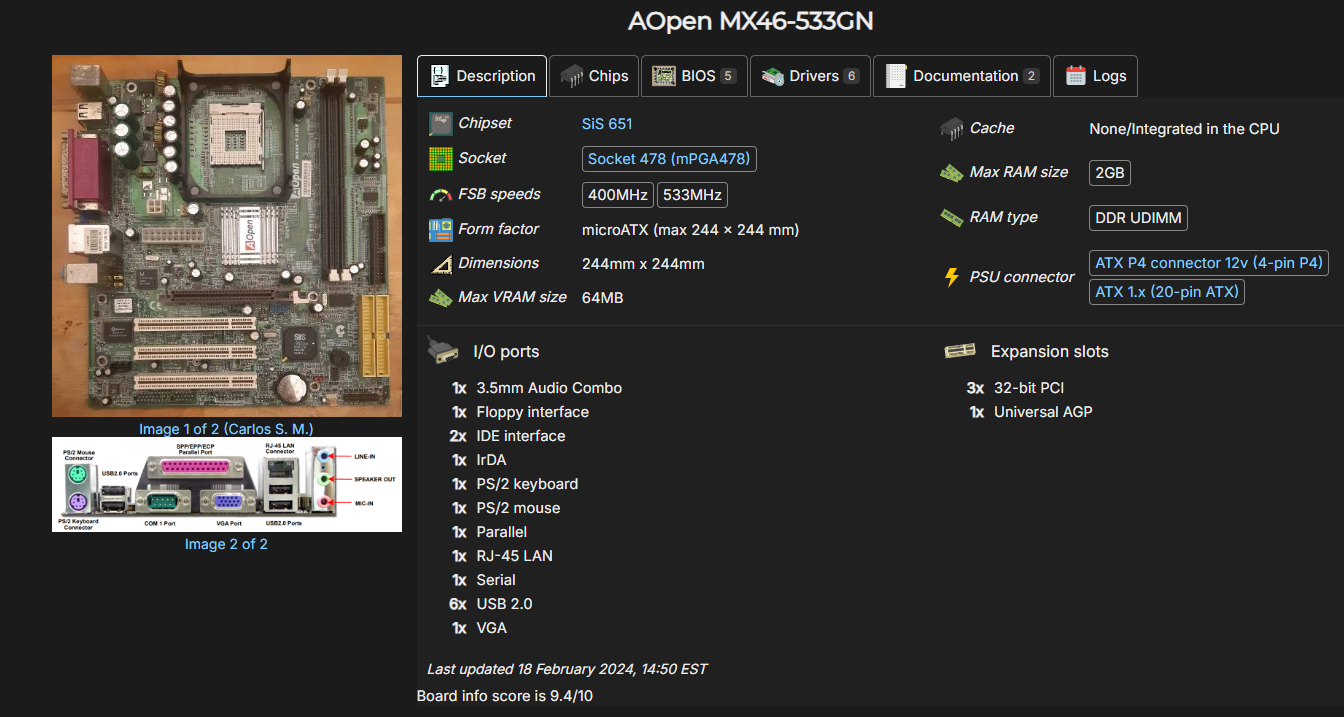The height and width of the screenshot is (717, 1344).
Task: Click the Image 1 of 2 caption link
Action: click(x=226, y=429)
